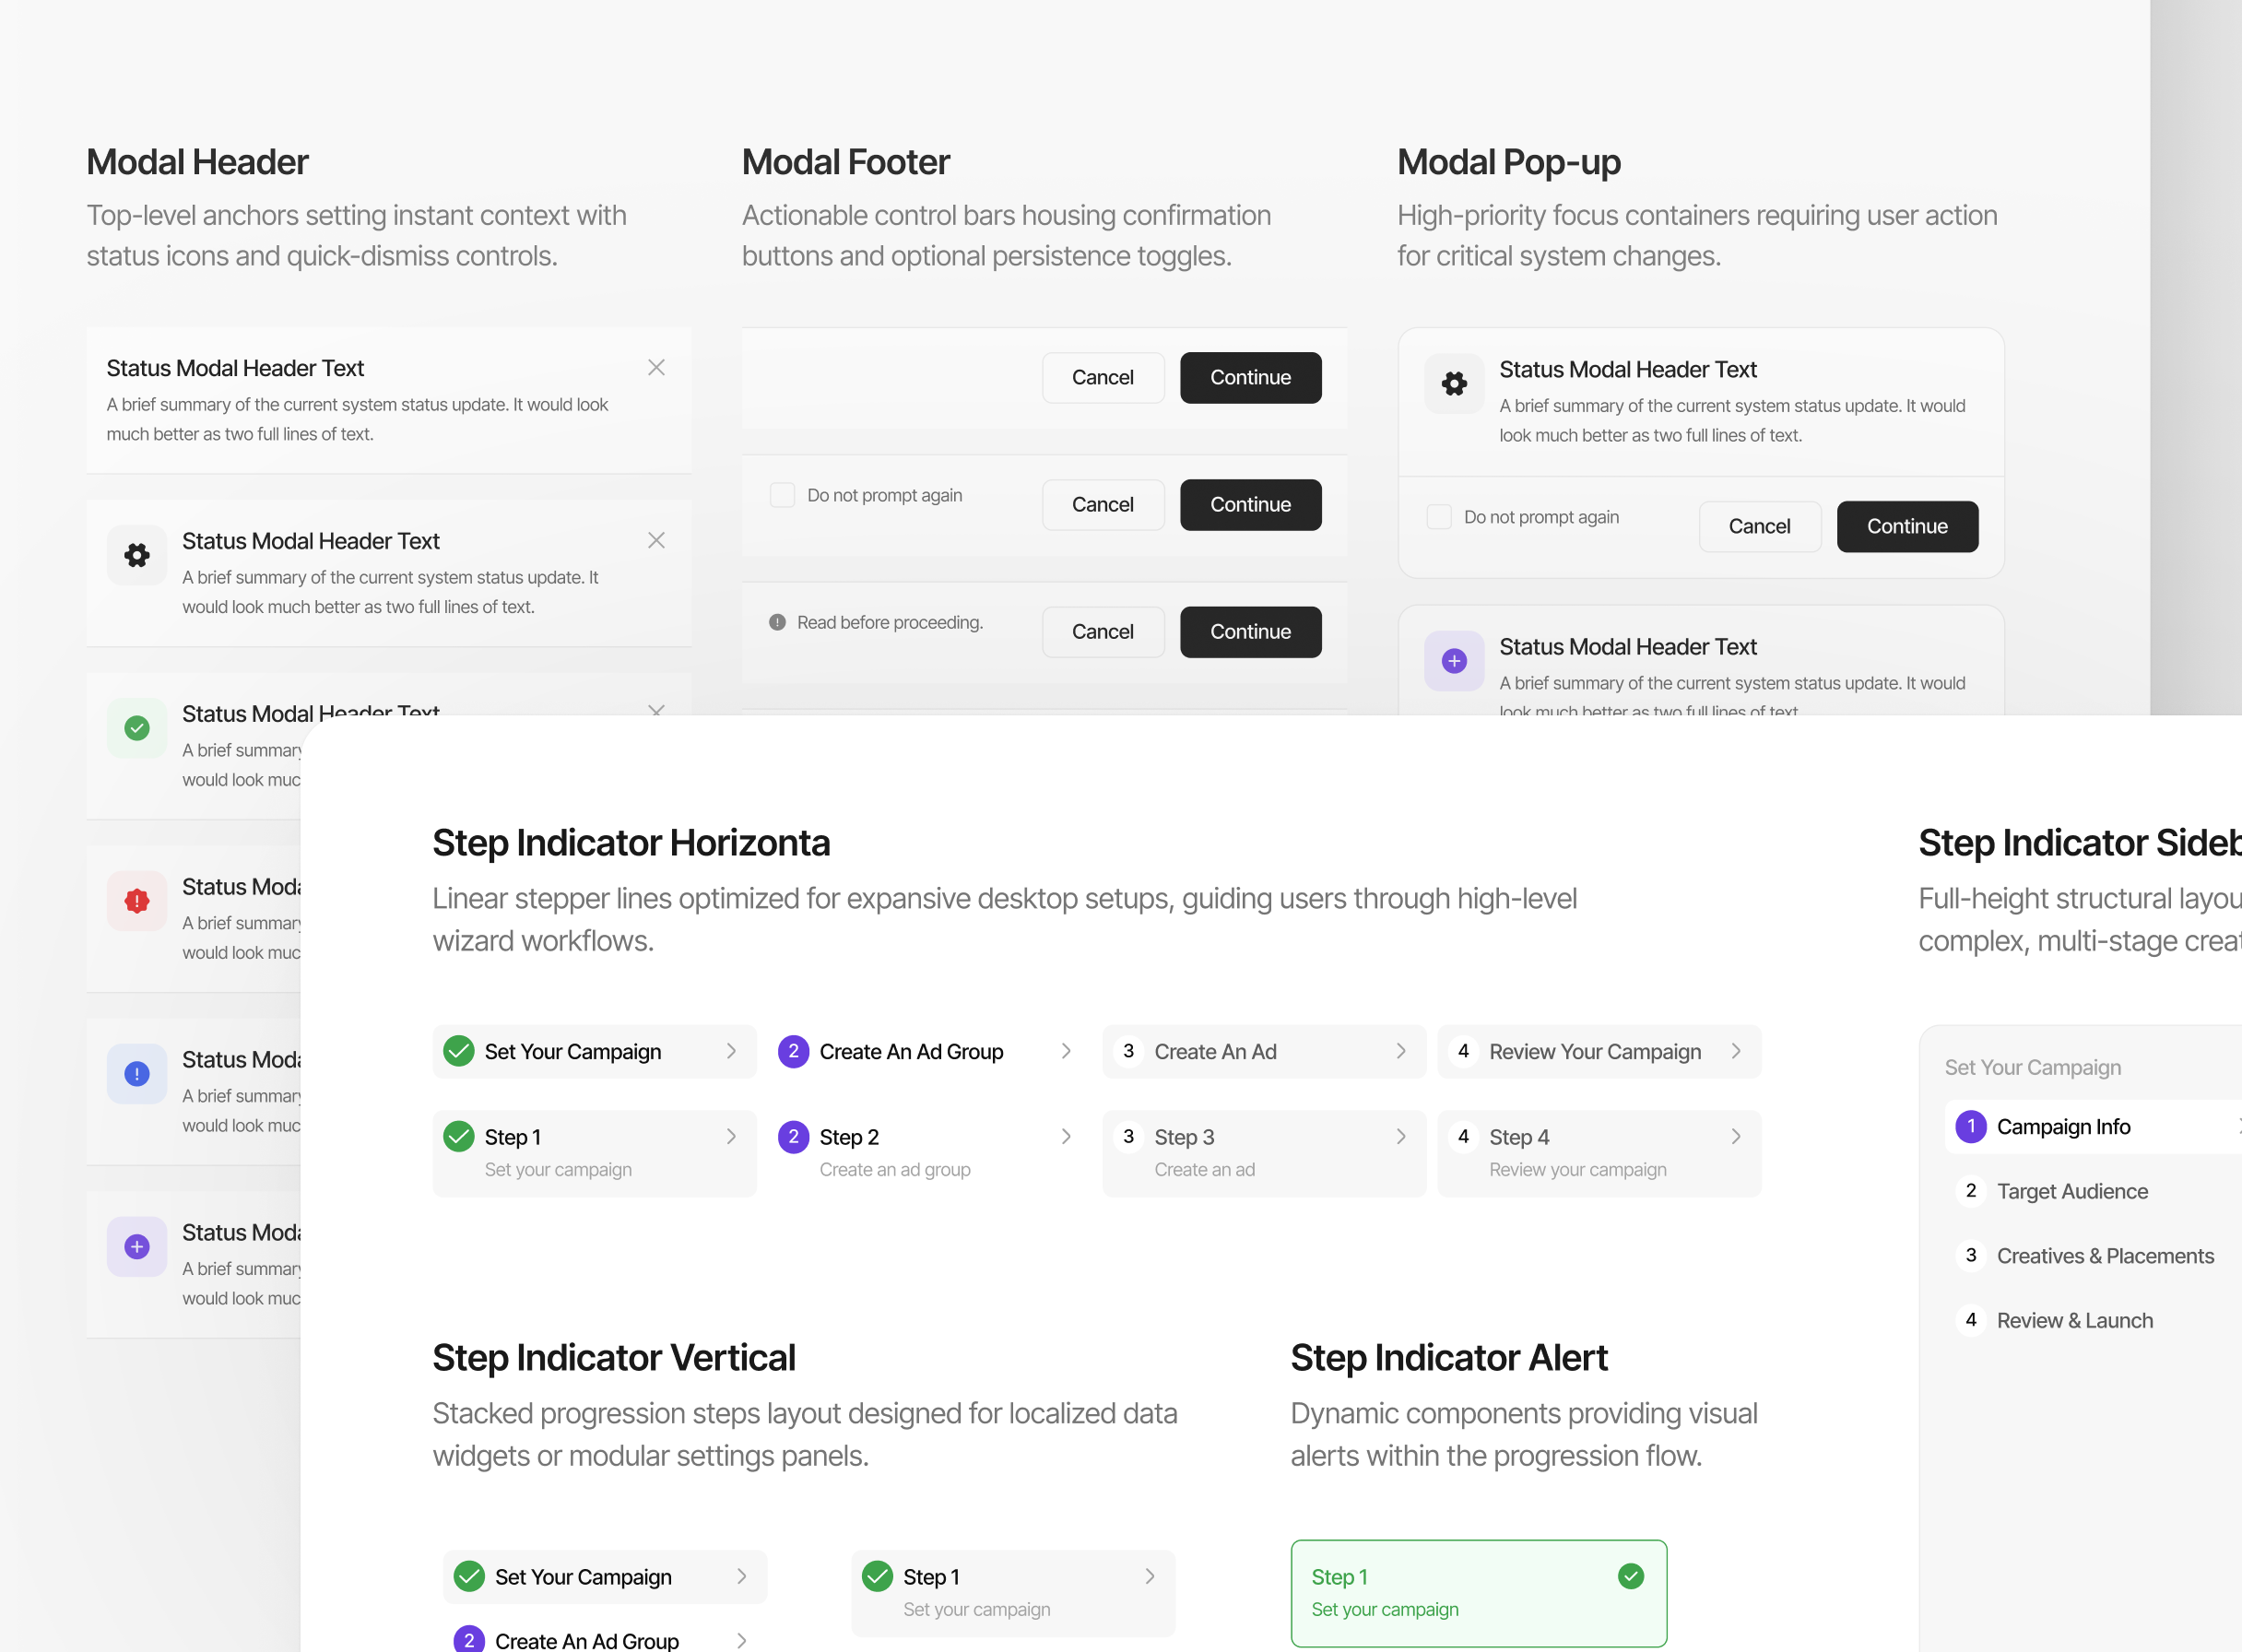Open vertical Step 1 Set your campaign card
The image size is (2242, 1652).
pyautogui.click(x=1013, y=1593)
